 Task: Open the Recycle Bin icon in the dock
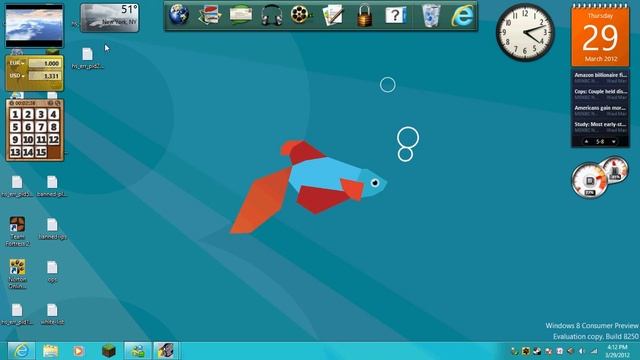point(431,16)
